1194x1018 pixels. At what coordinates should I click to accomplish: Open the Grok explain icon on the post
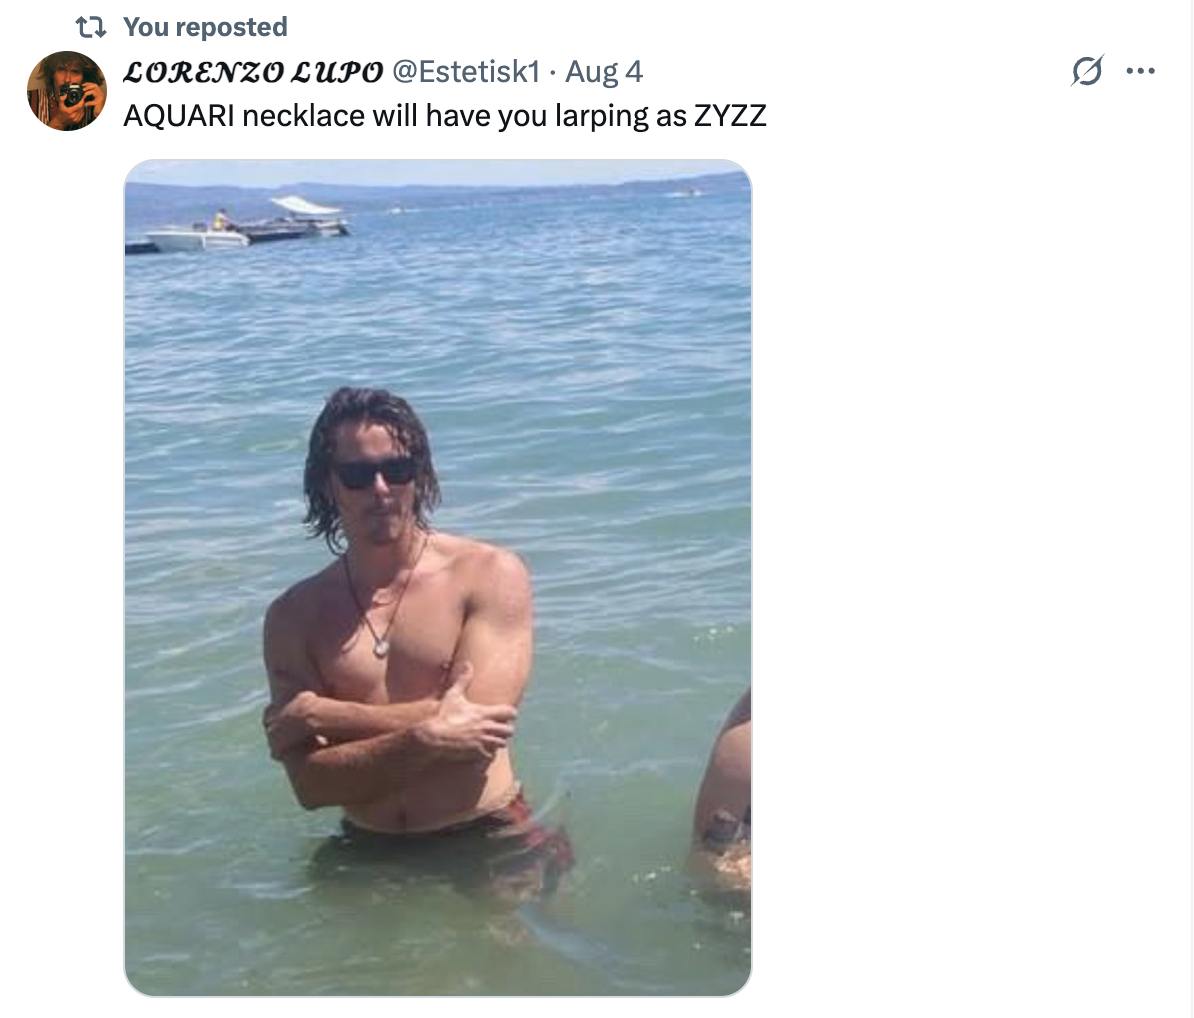(x=1087, y=71)
